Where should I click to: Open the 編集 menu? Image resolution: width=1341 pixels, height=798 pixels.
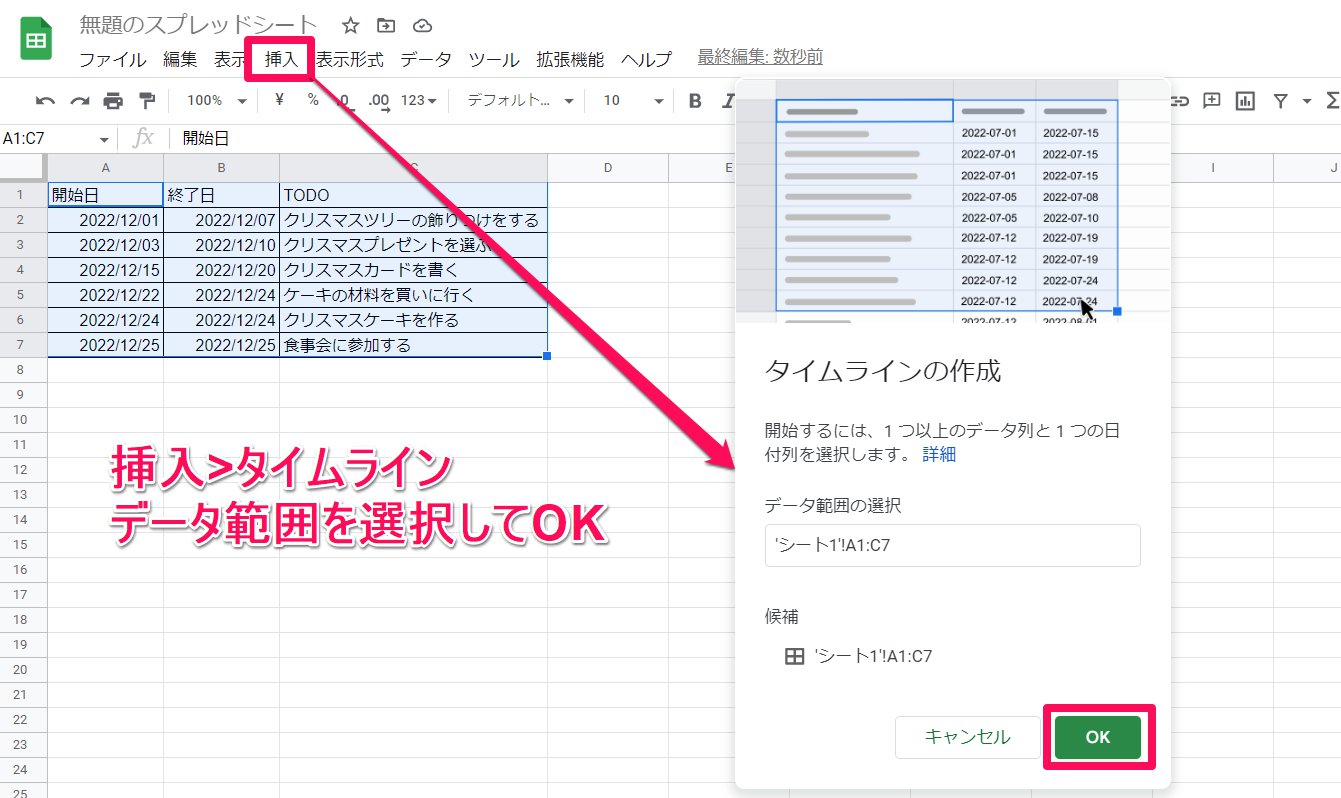[x=180, y=59]
